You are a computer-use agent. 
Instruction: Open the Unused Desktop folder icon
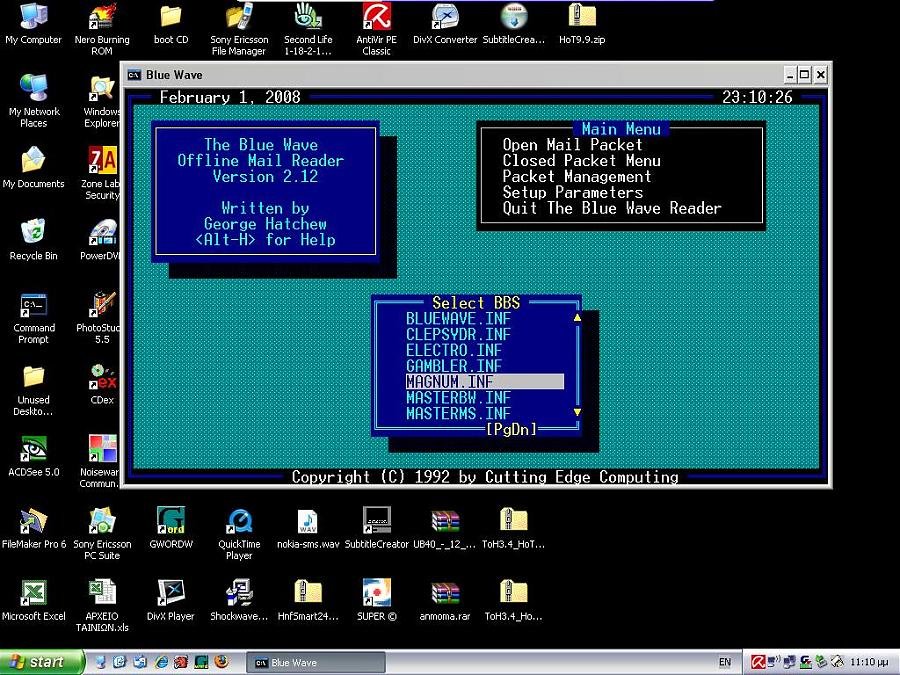click(33, 390)
